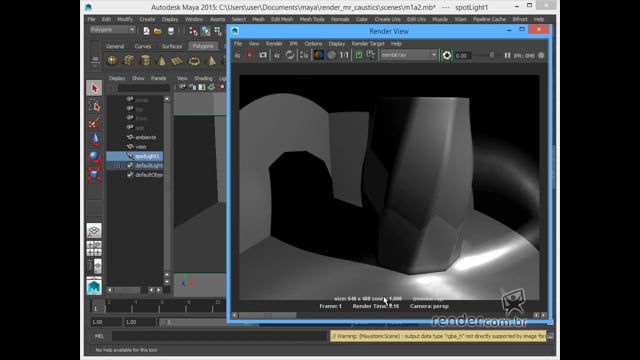This screenshot has width=640, height=360.
Task: Pause IPR tuning with pause button
Action: click(x=507, y=55)
